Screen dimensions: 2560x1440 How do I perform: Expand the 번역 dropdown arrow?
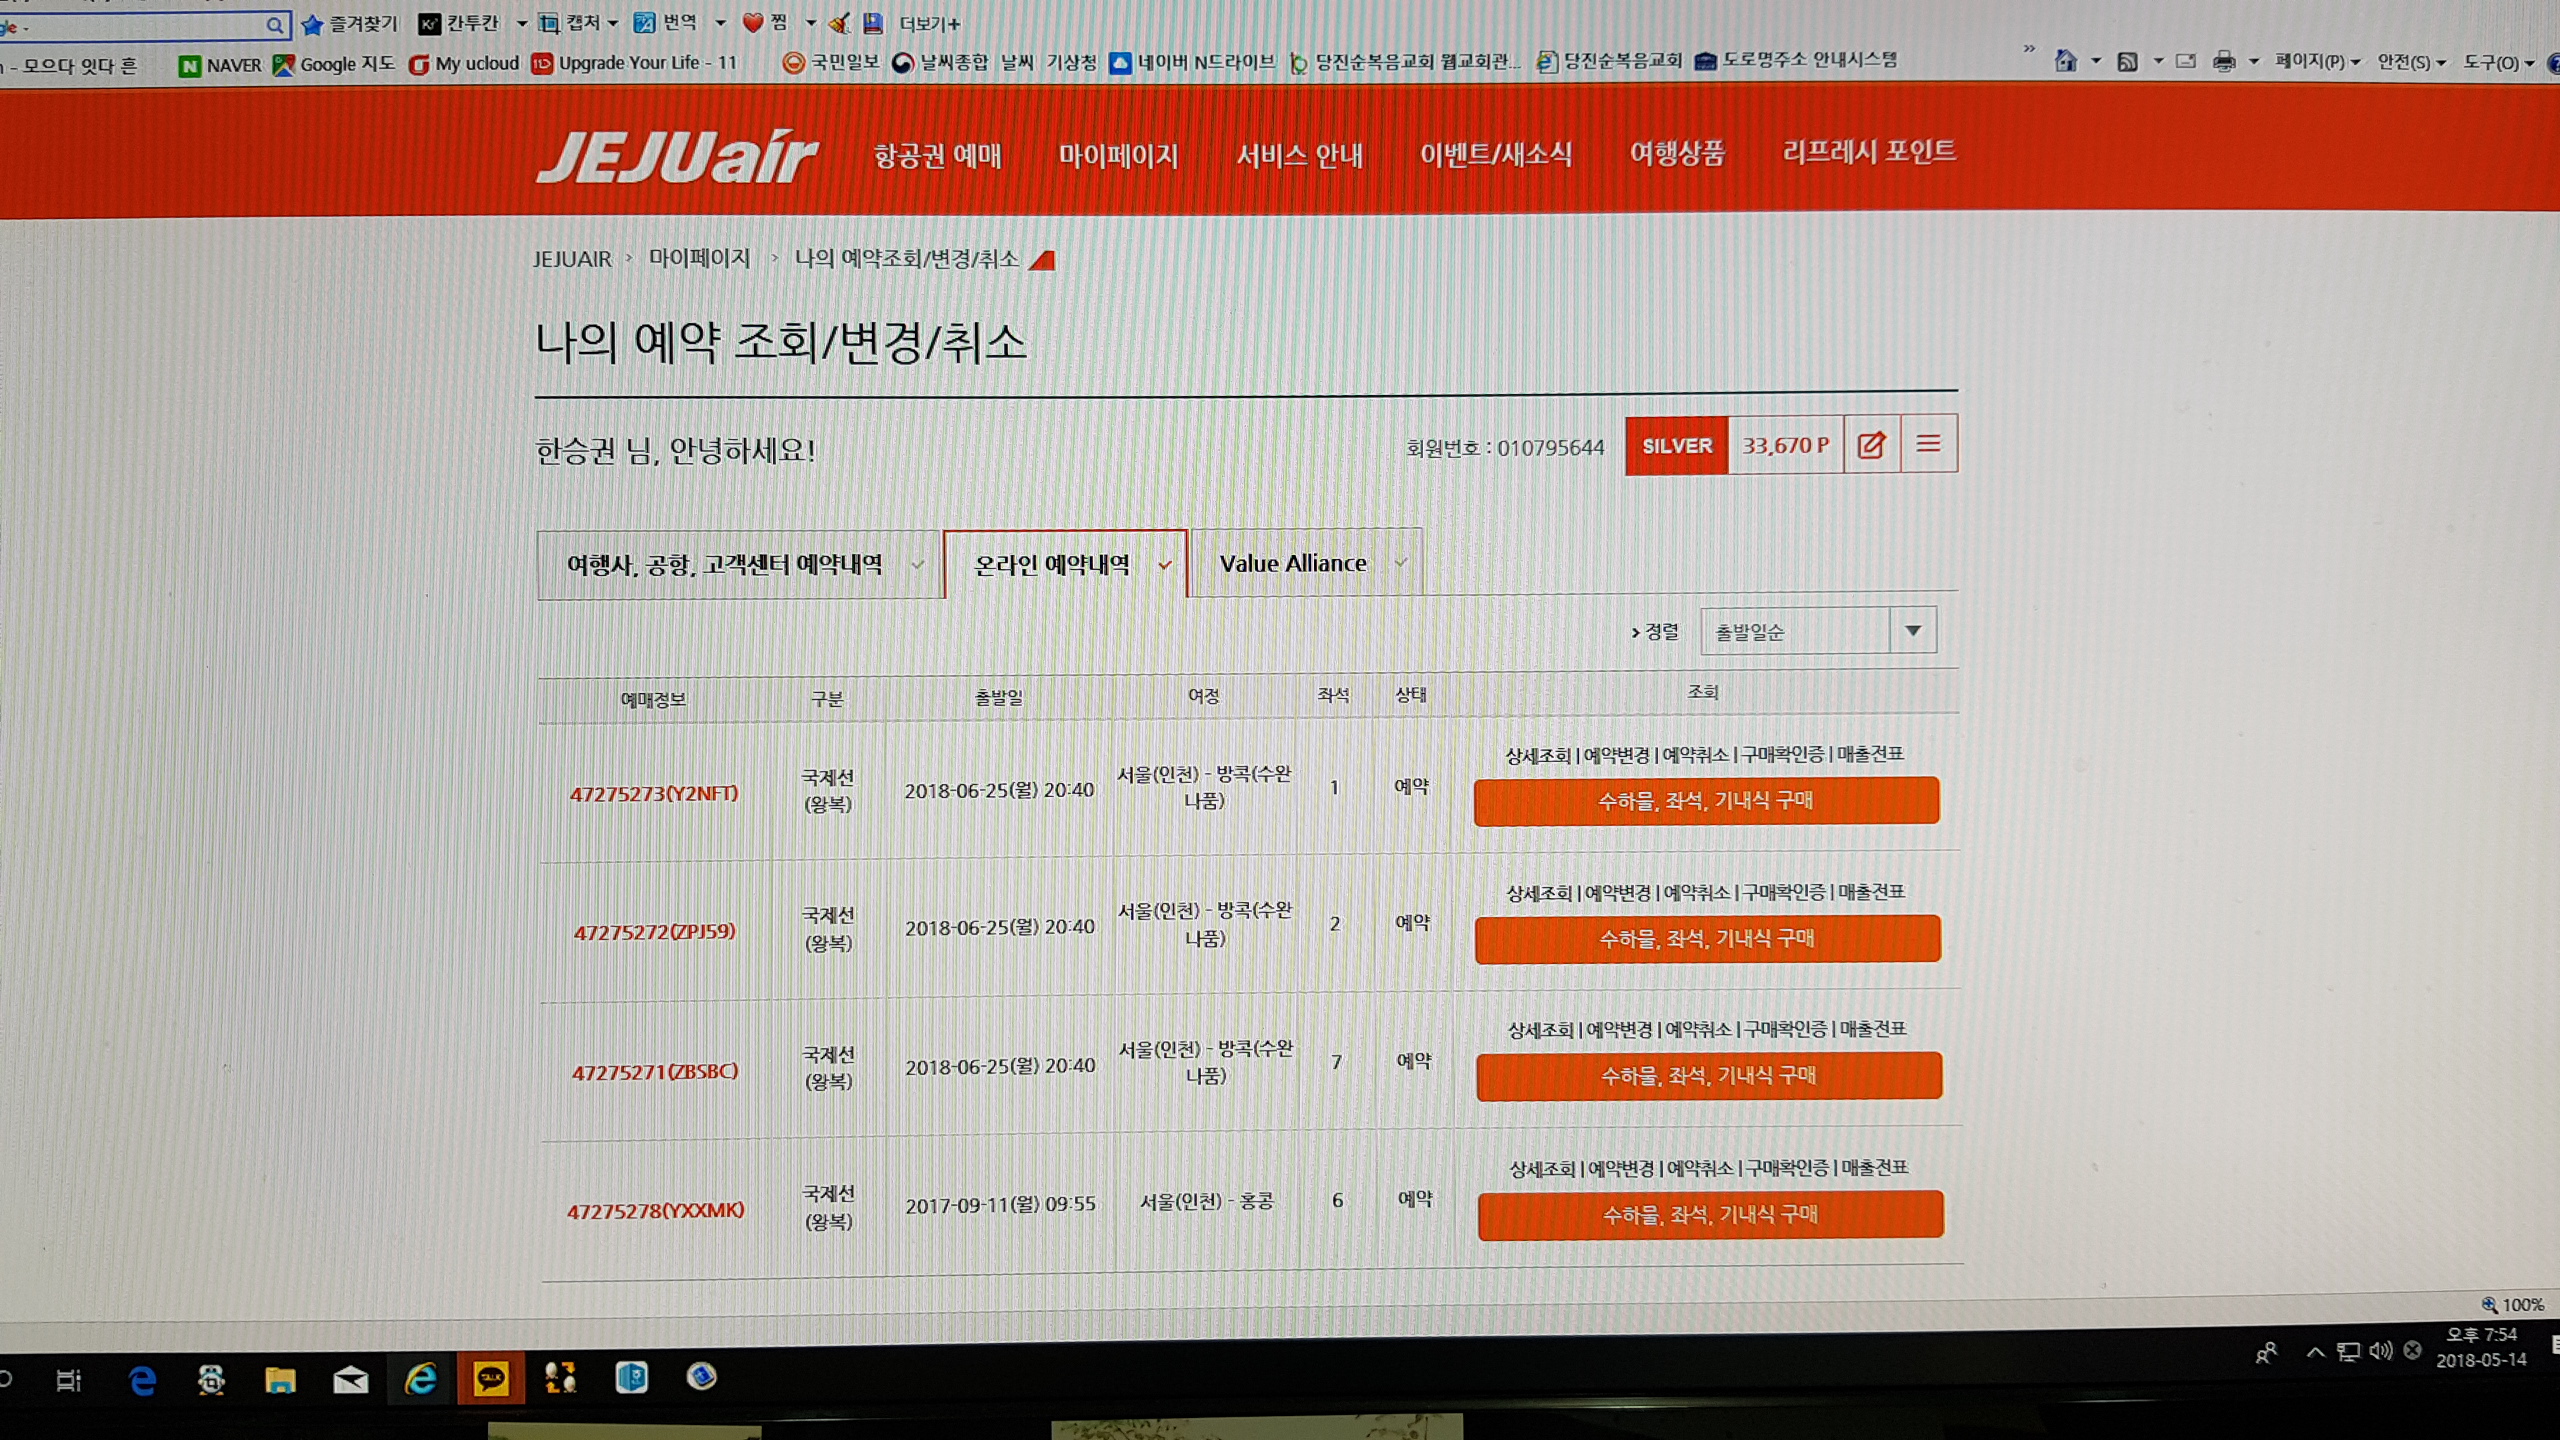point(720,22)
